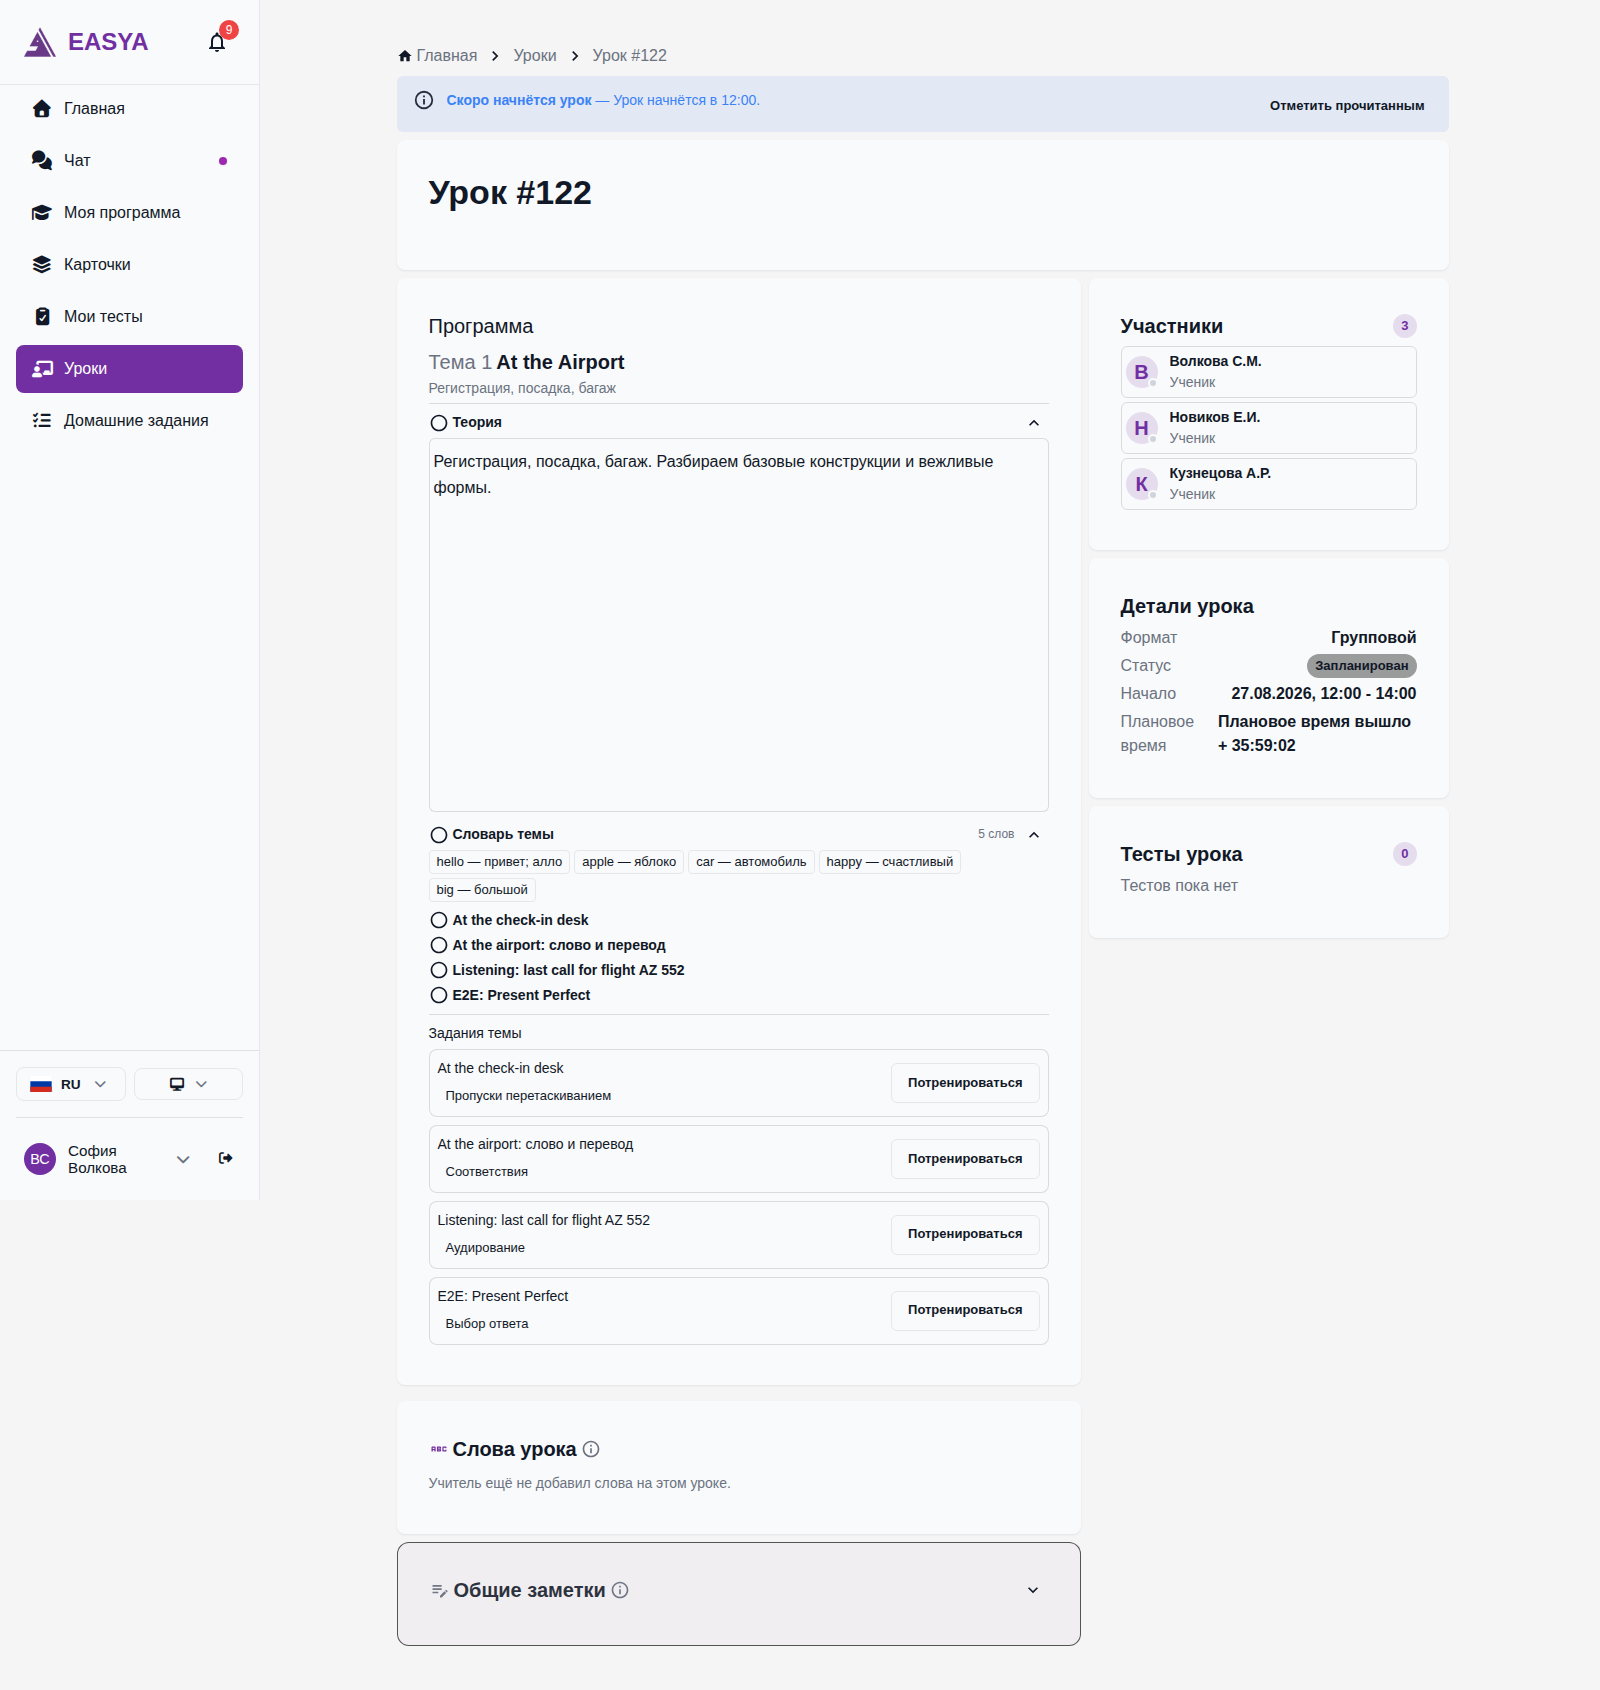Viewport: 1600px width, 1690px height.
Task: Expand the Общие заметки panel
Action: (x=1033, y=1590)
